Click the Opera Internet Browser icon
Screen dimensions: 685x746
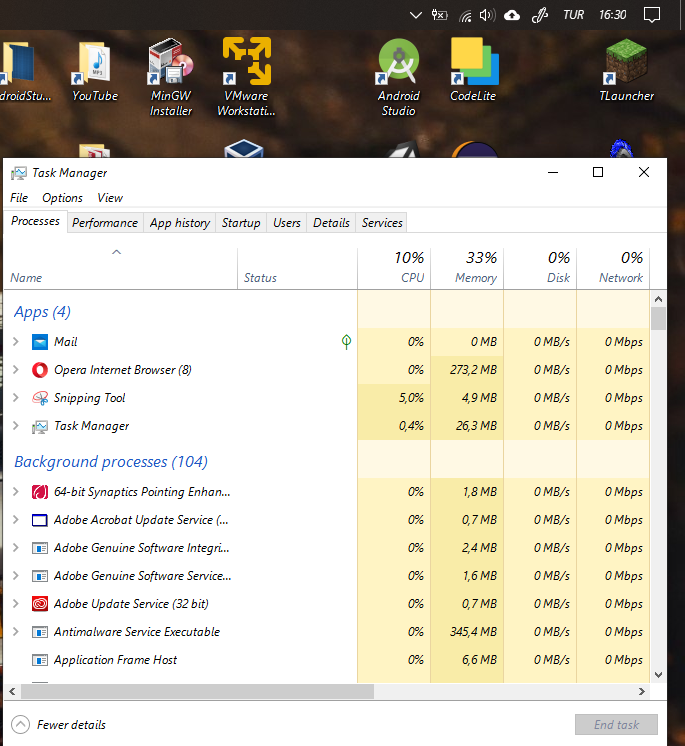click(x=40, y=370)
